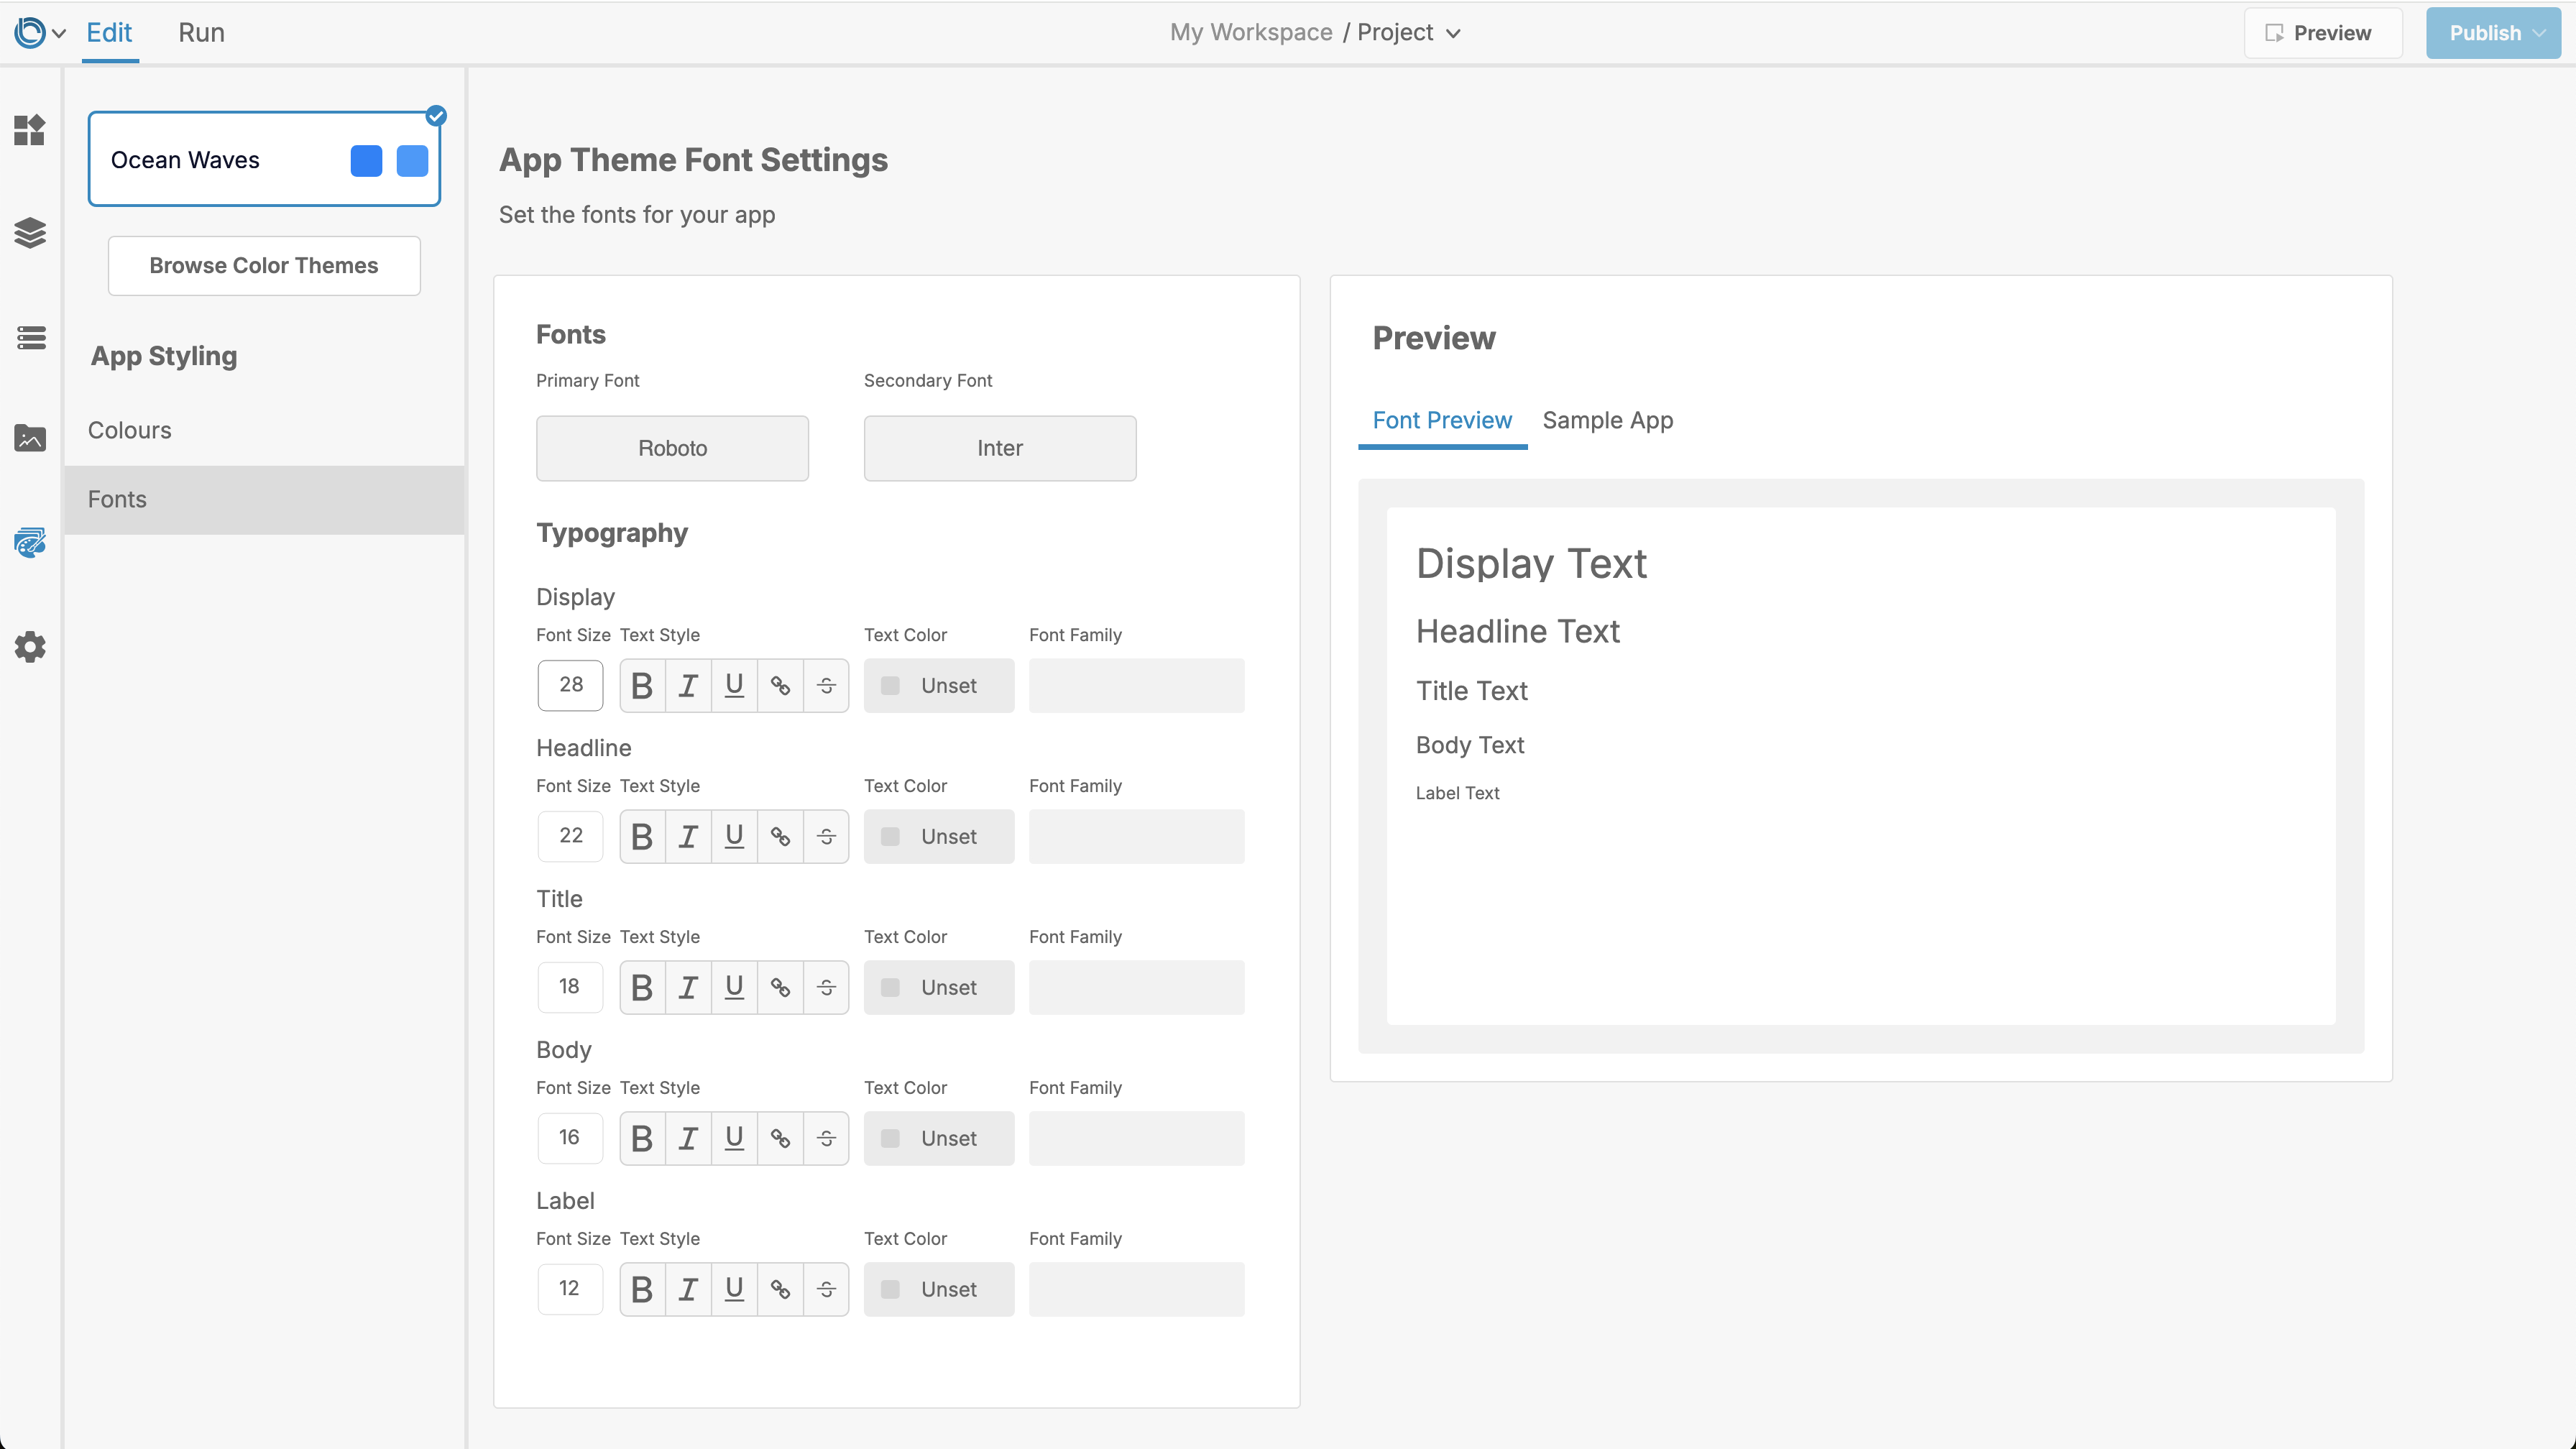Screen dimensions: 2576x1449
Task: Toggle strikethrough for Headline text
Action: point(826,837)
